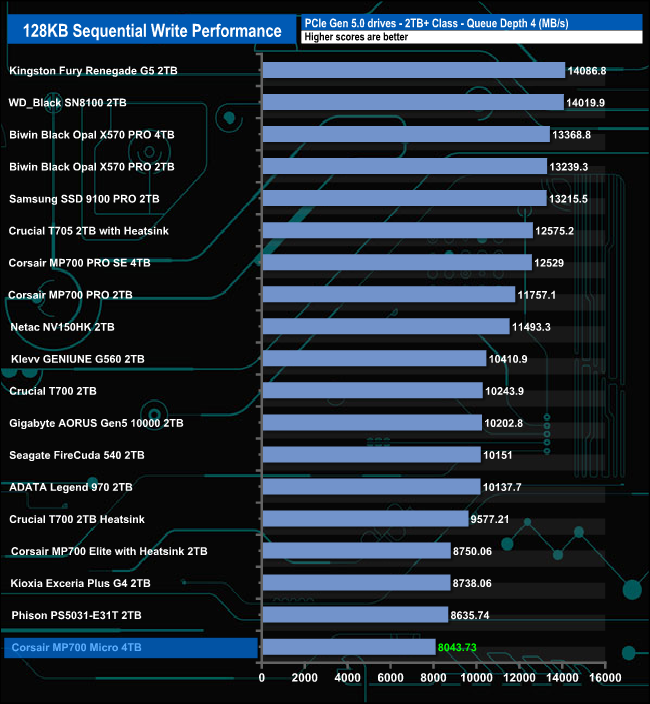Click the '6000' x-axis label
650x704 pixels.
pyautogui.click(x=390, y=678)
